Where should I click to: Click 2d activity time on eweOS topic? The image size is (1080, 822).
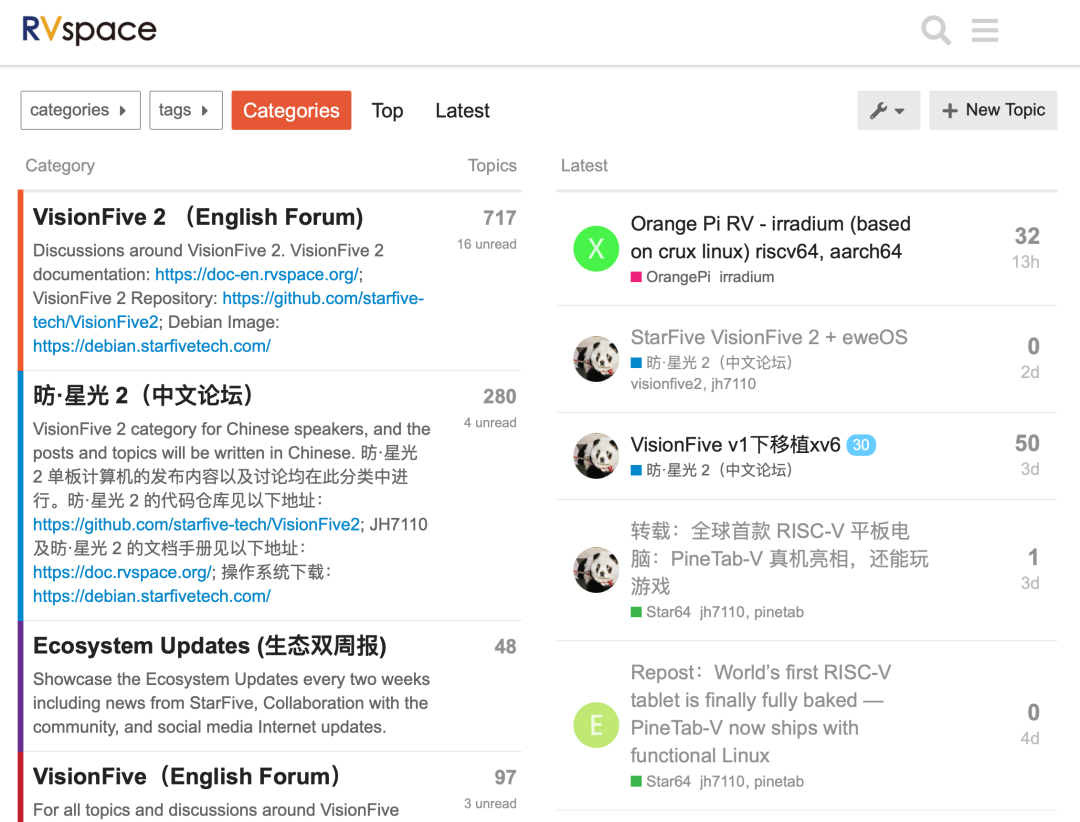(x=1030, y=372)
